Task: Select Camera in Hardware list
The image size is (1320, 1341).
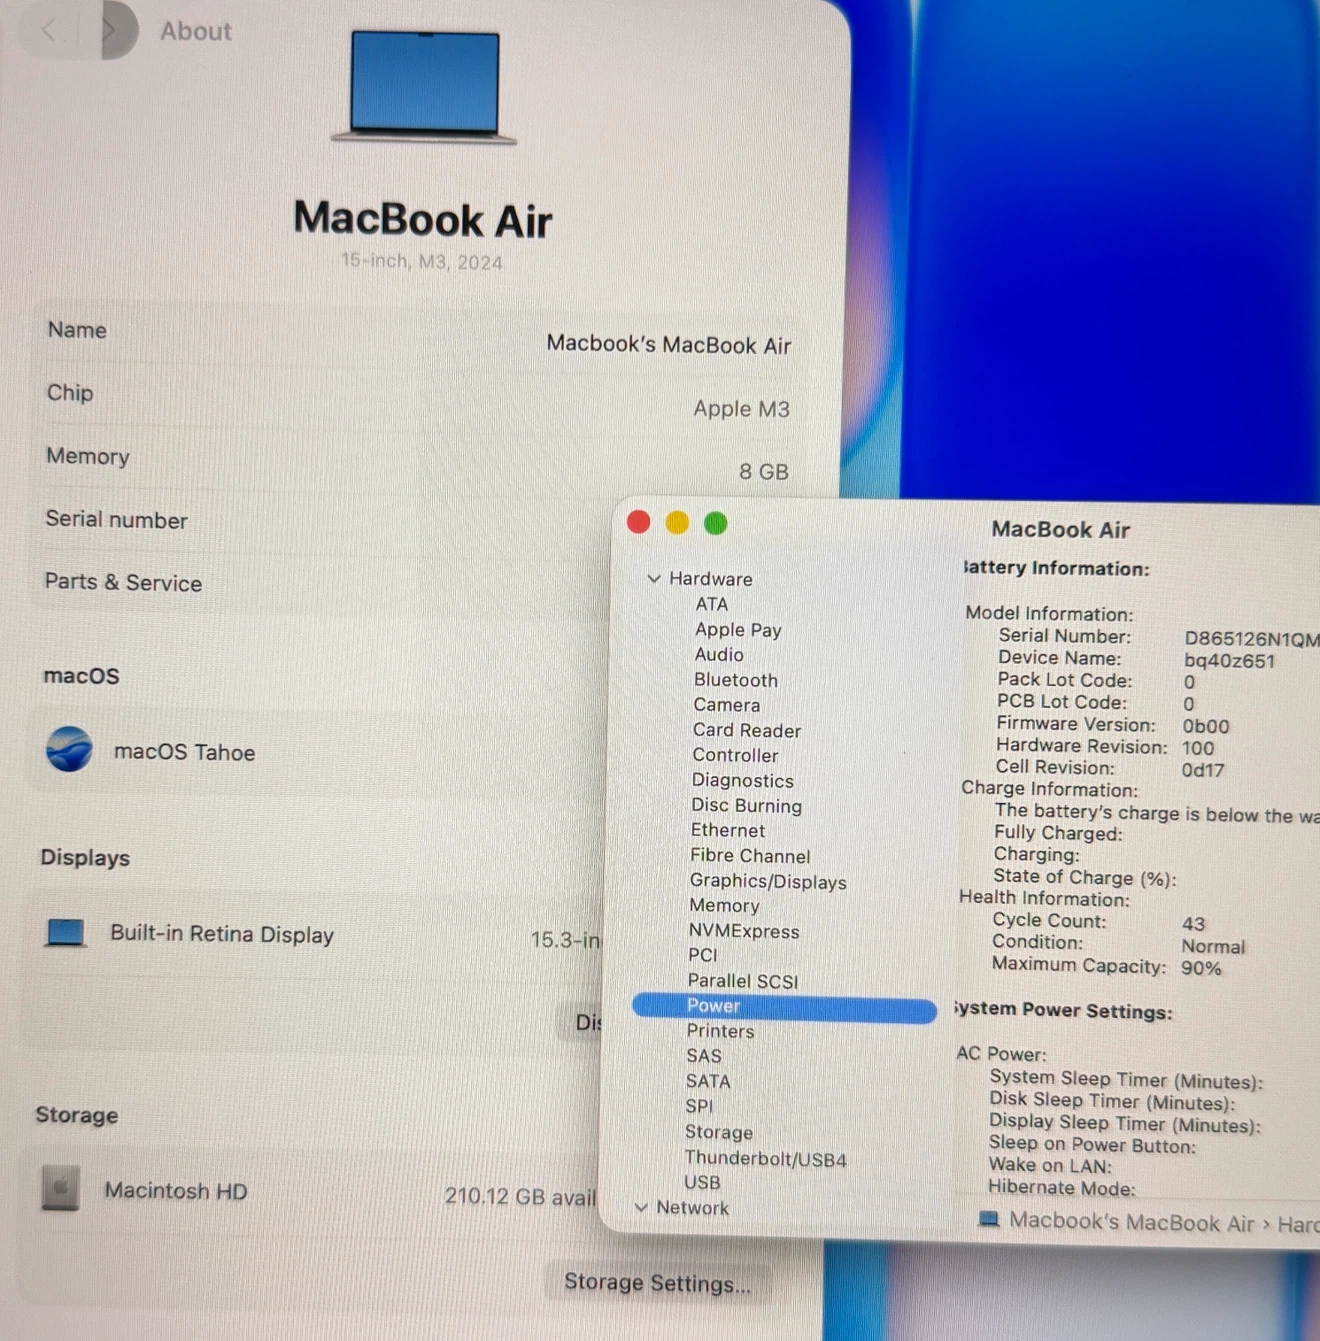Action: [727, 704]
